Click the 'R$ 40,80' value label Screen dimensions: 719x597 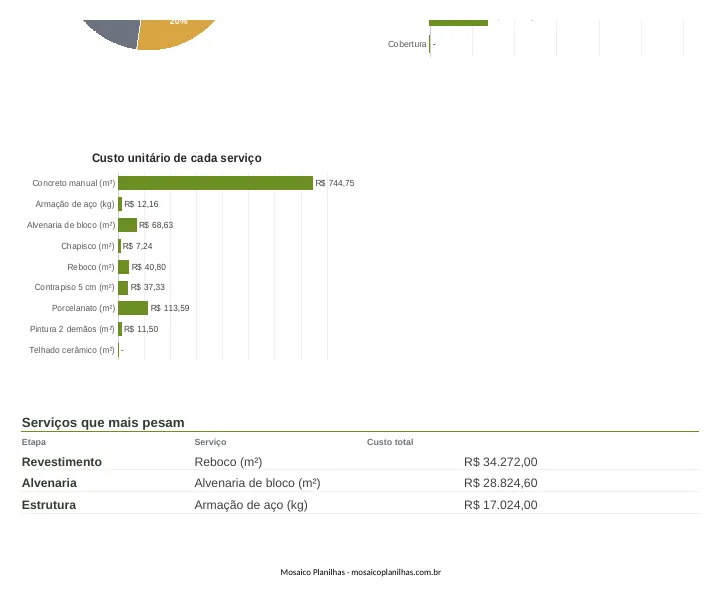click(x=149, y=267)
